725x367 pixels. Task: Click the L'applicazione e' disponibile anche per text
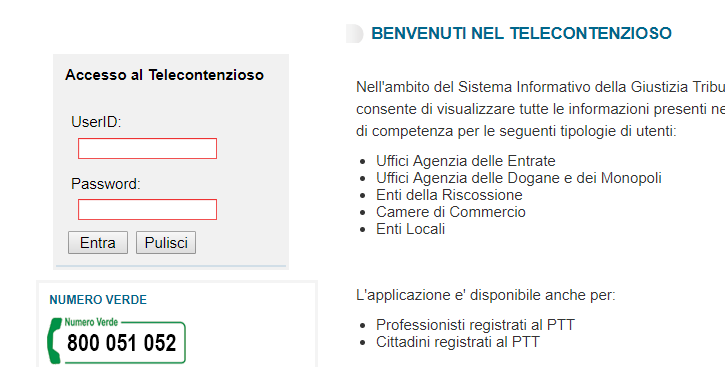click(486, 295)
